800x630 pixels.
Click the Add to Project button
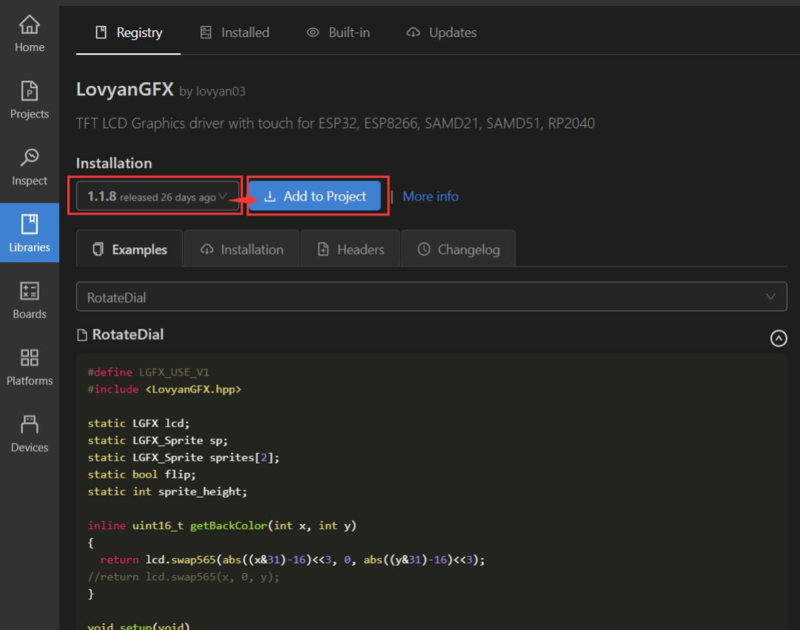(314, 197)
